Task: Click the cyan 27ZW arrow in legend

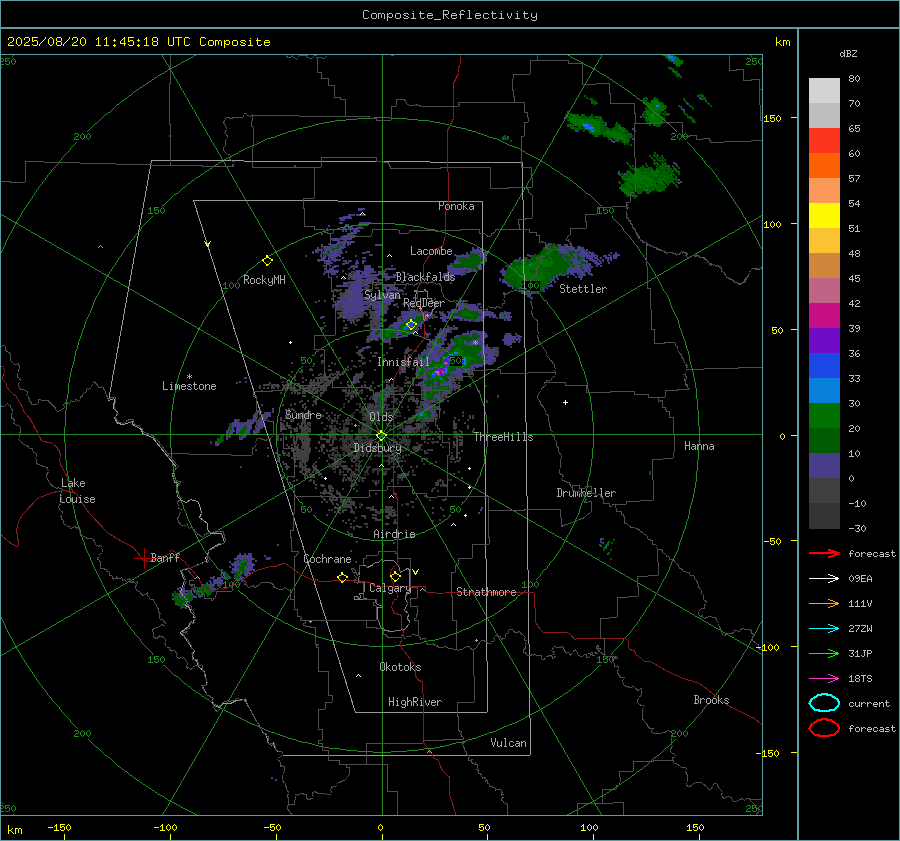Action: (x=824, y=629)
